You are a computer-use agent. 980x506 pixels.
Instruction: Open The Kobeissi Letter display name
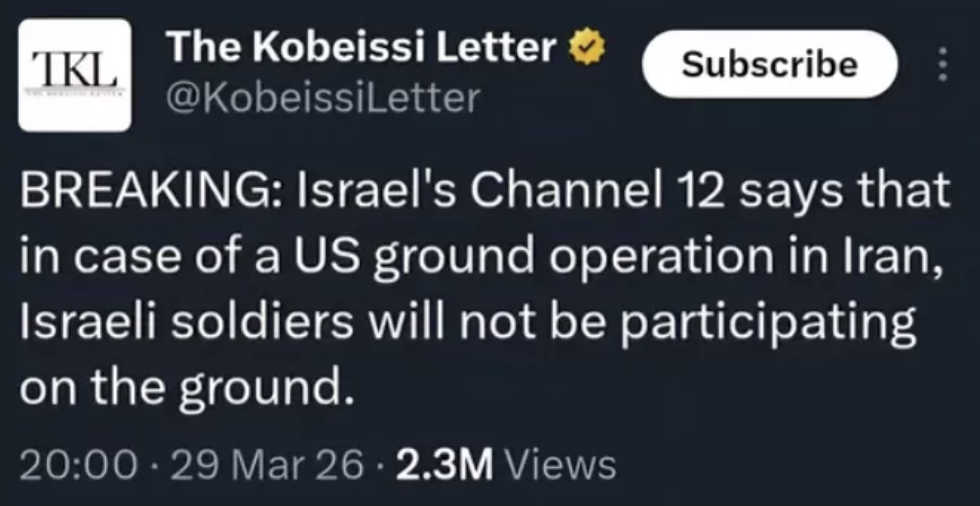[362, 46]
